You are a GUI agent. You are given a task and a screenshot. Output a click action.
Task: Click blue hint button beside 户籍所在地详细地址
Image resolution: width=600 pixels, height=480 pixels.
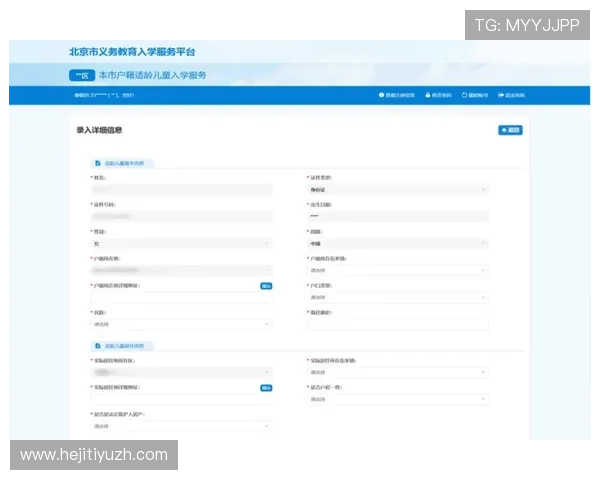click(x=266, y=286)
